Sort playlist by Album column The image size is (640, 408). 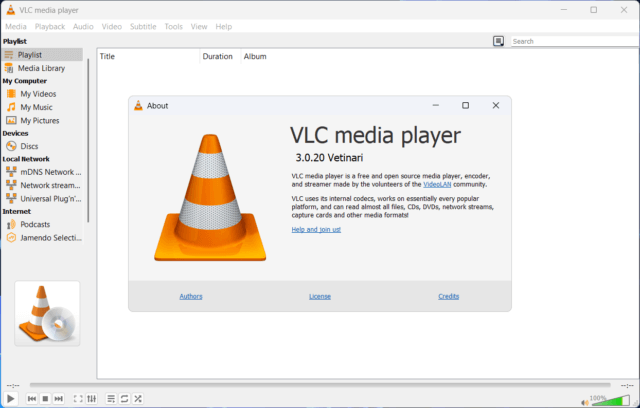[x=255, y=56]
